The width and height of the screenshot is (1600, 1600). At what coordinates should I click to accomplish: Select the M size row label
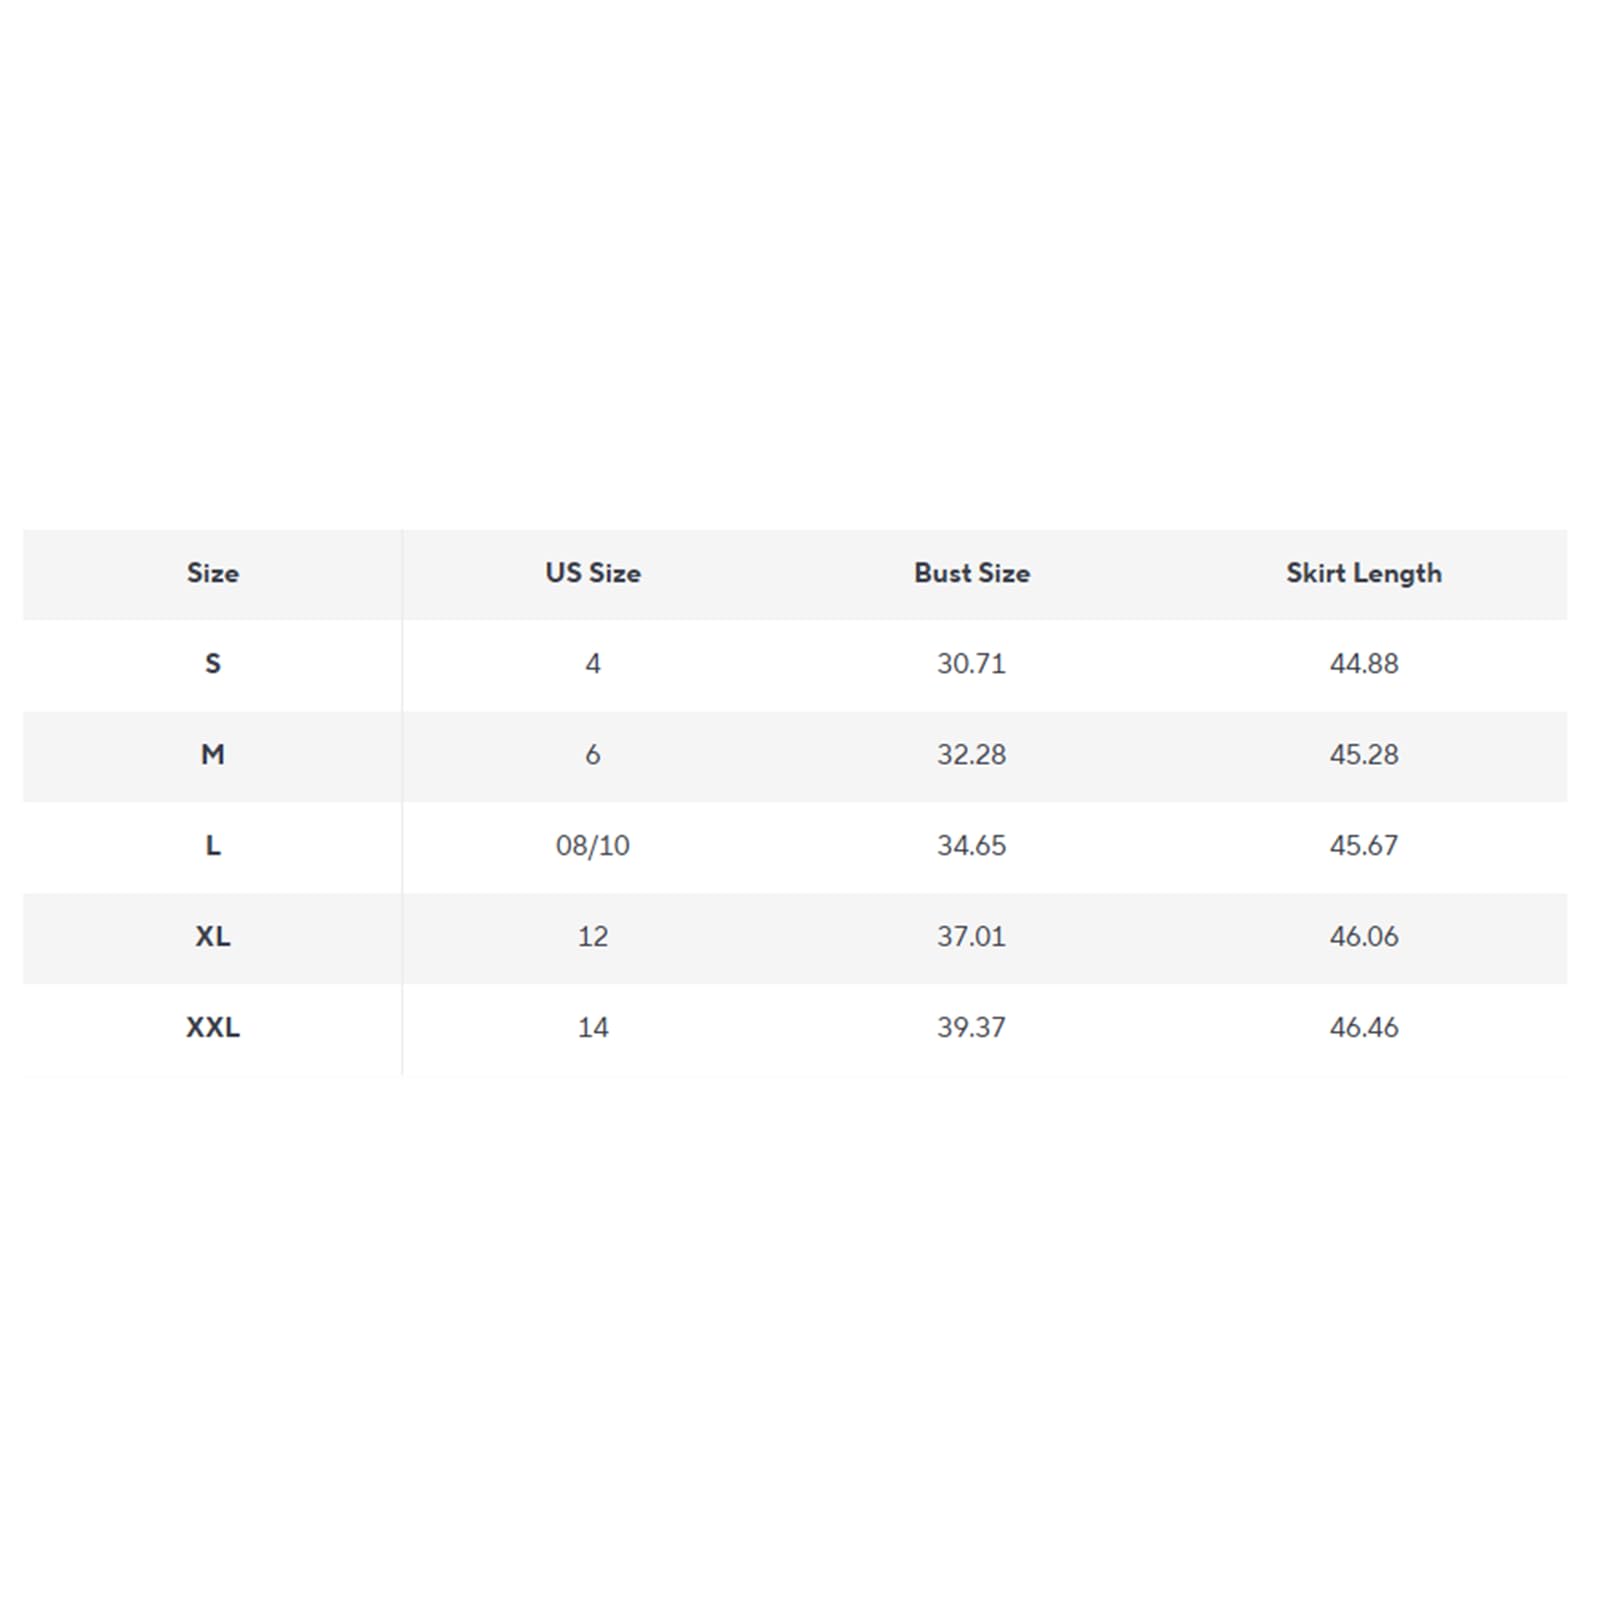coord(213,755)
